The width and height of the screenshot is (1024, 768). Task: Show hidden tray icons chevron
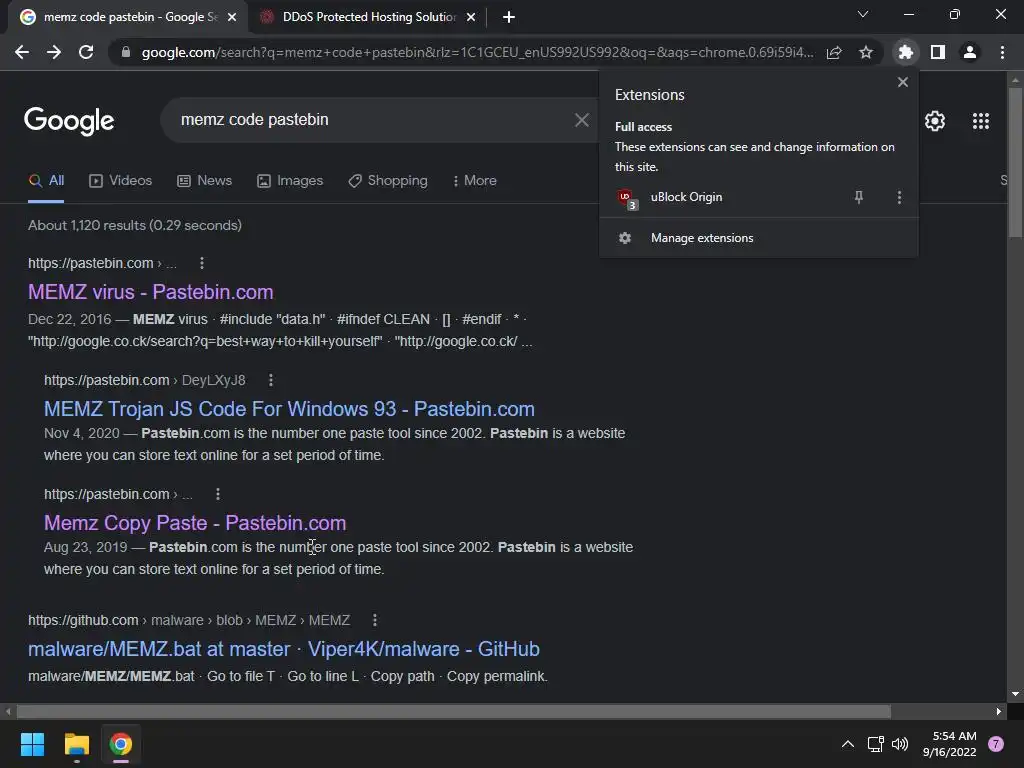(x=848, y=744)
